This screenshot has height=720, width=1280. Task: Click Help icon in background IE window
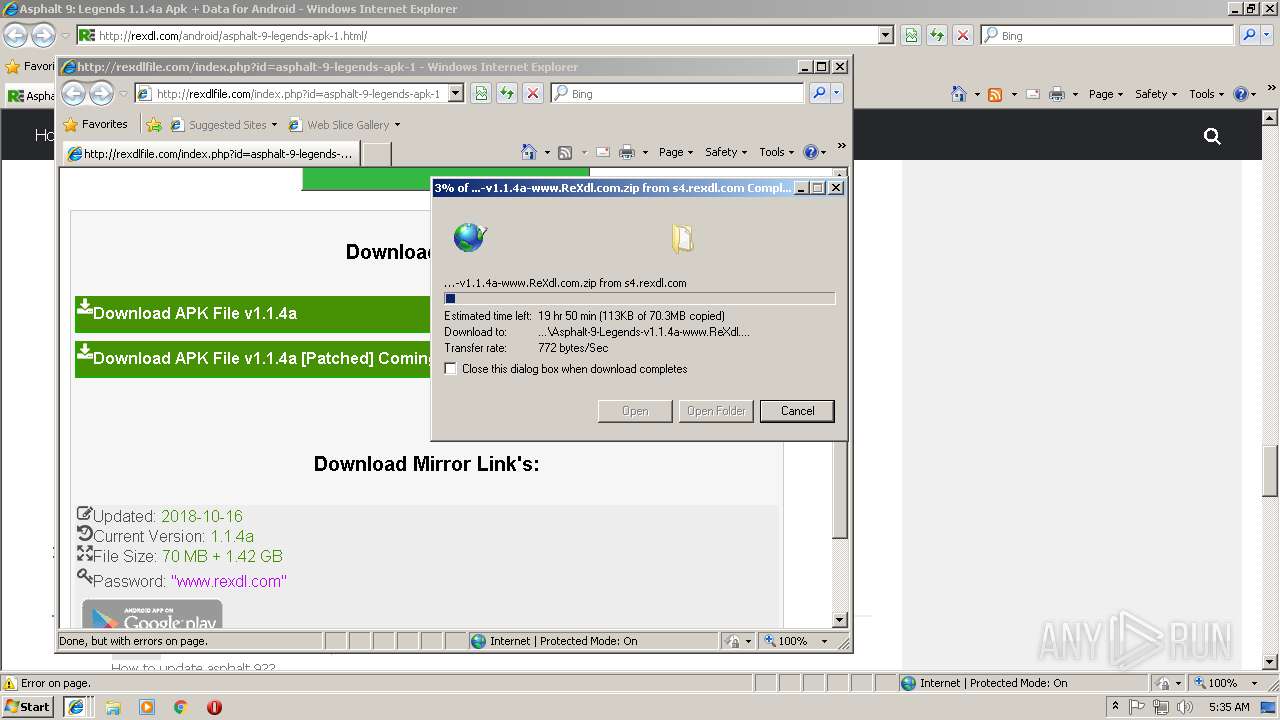click(1241, 94)
